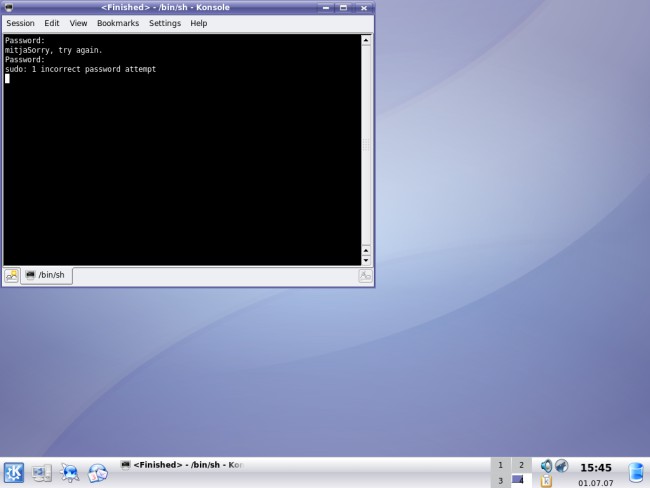Image resolution: width=650 pixels, height=488 pixels.
Task: Switch to virtual desktop 2
Action: pos(521,465)
